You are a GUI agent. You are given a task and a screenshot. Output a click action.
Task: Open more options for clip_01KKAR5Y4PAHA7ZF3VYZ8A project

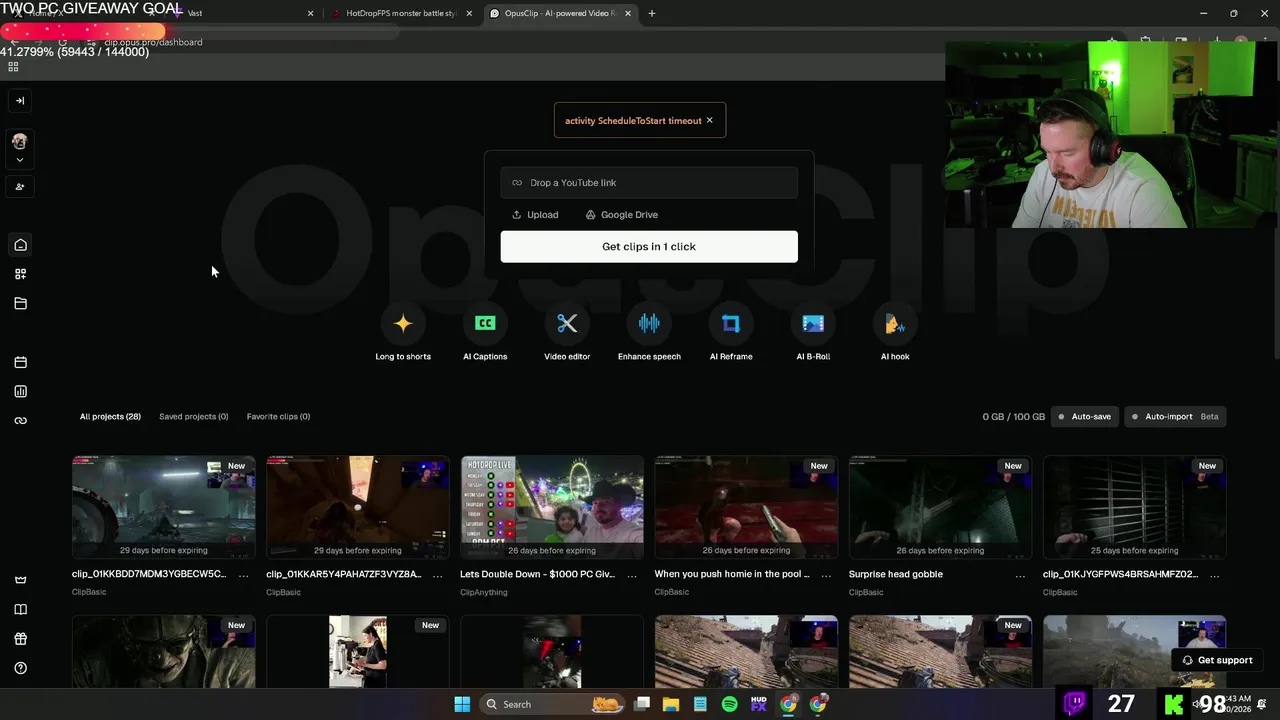pyautogui.click(x=437, y=575)
